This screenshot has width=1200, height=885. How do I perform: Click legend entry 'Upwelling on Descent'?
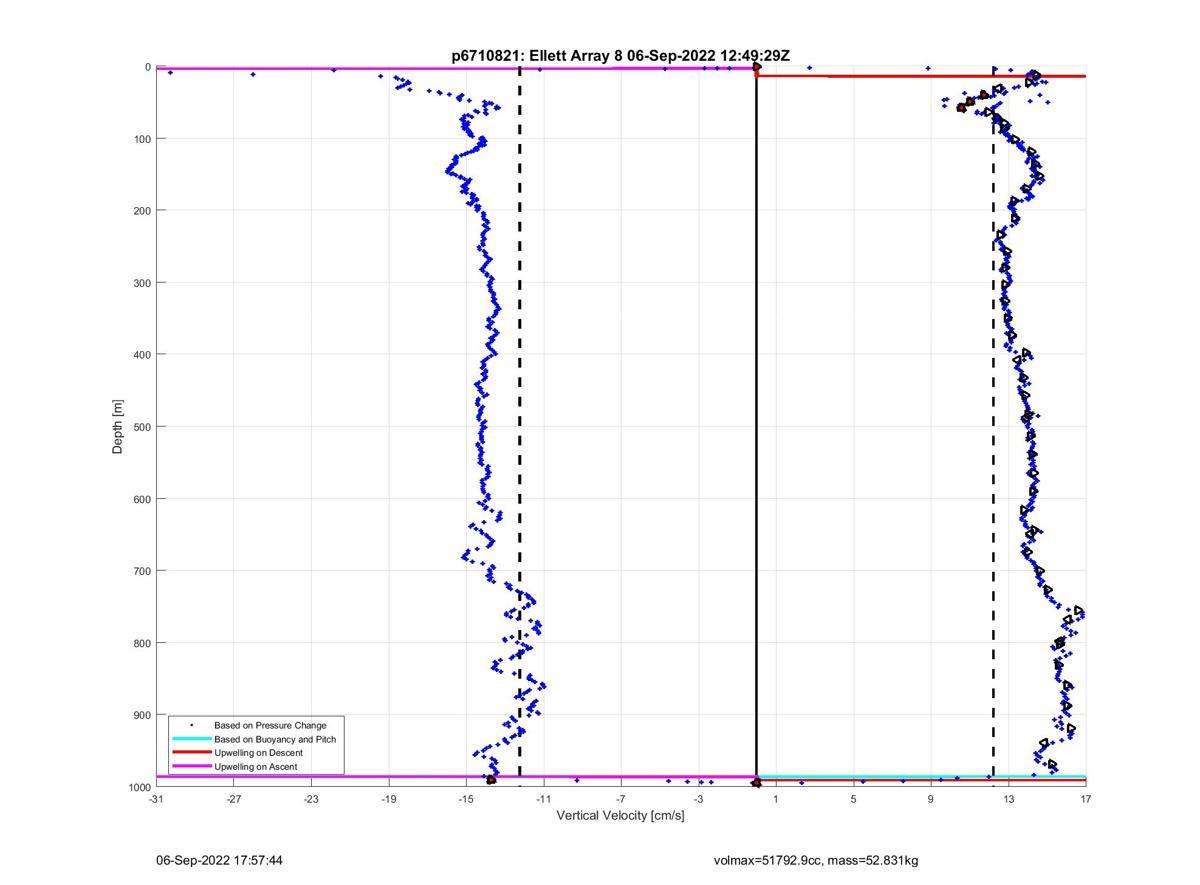(258, 753)
